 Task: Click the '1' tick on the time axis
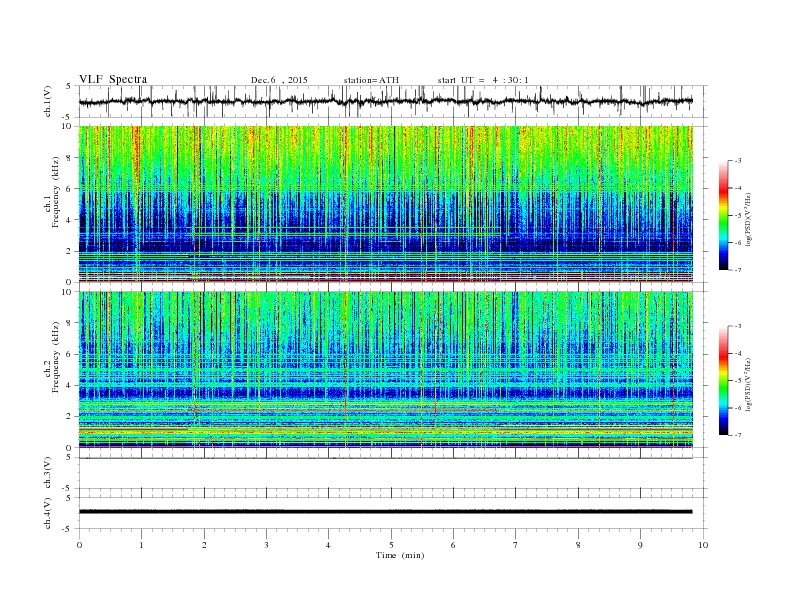[142, 545]
